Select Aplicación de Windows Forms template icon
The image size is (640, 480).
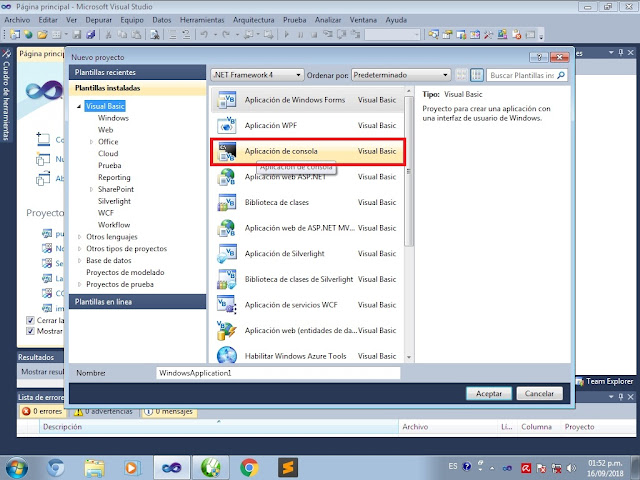227,100
